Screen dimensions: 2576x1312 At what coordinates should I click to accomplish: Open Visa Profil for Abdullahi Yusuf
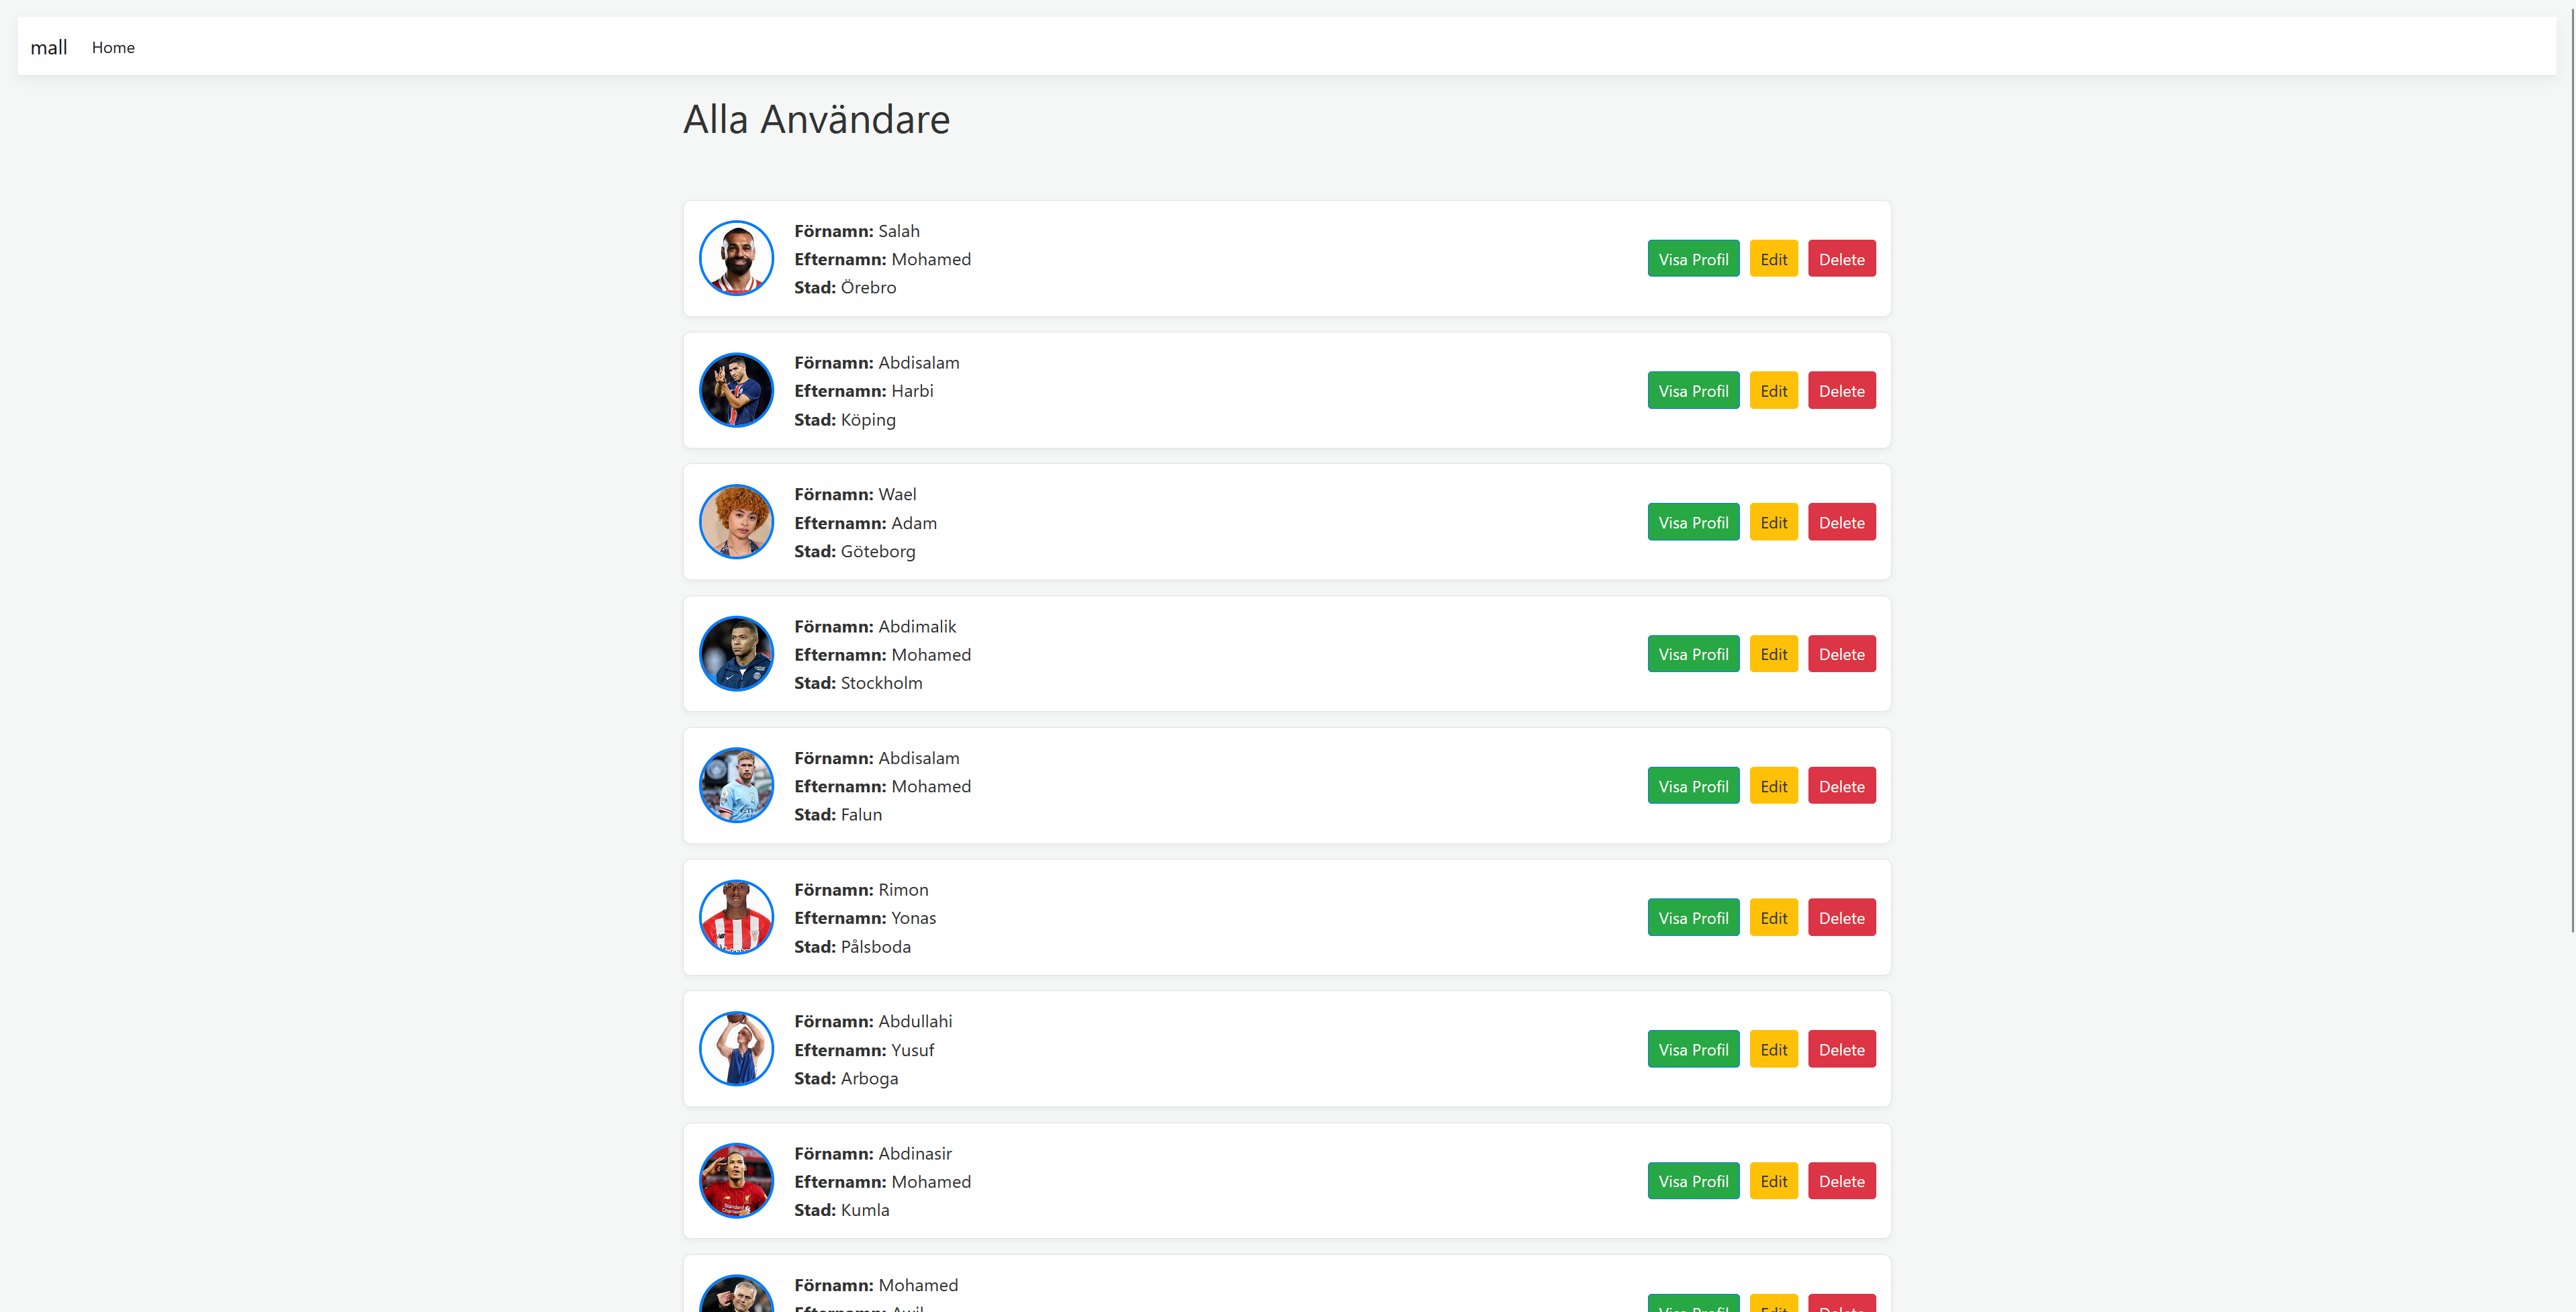pyautogui.click(x=1693, y=1050)
